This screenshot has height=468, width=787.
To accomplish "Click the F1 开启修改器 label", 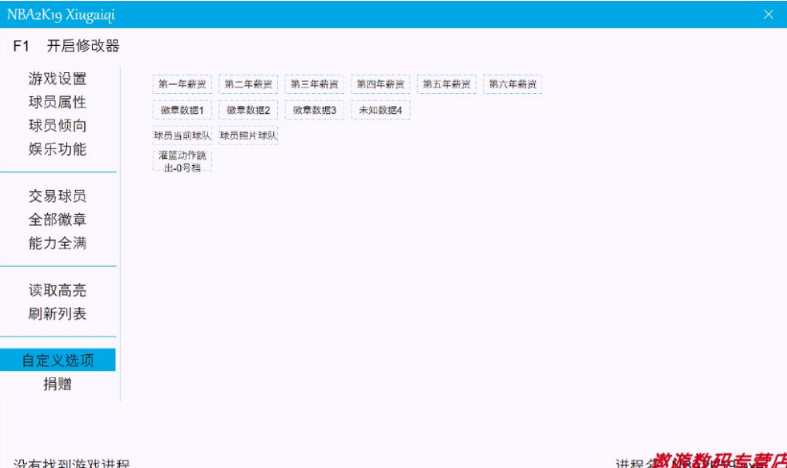I will click(x=66, y=46).
